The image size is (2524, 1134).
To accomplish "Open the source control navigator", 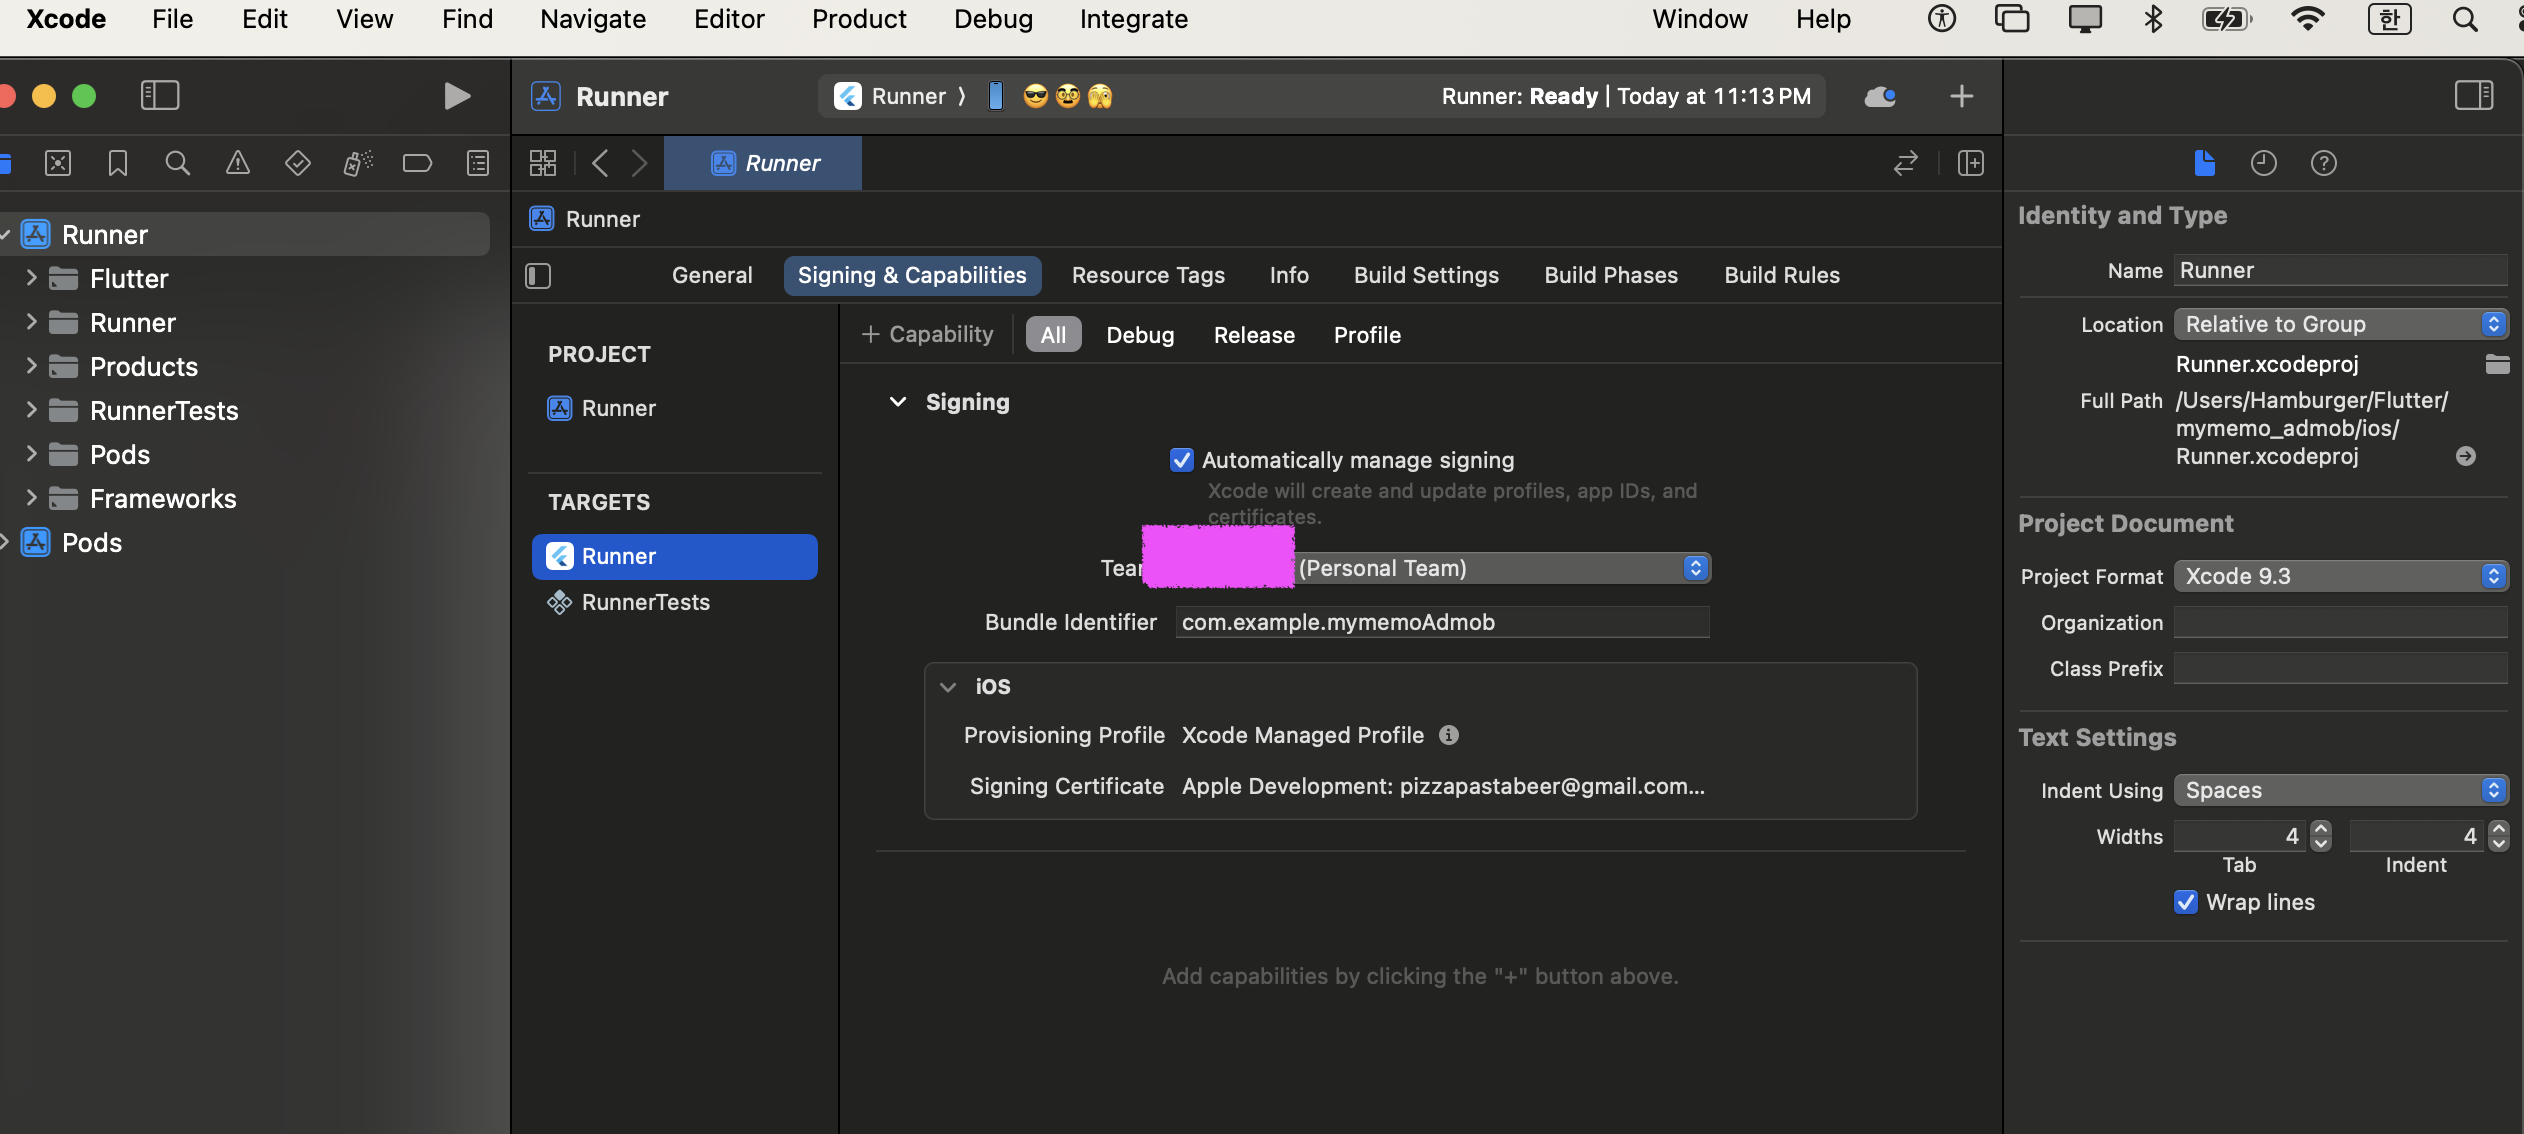I will 58,163.
